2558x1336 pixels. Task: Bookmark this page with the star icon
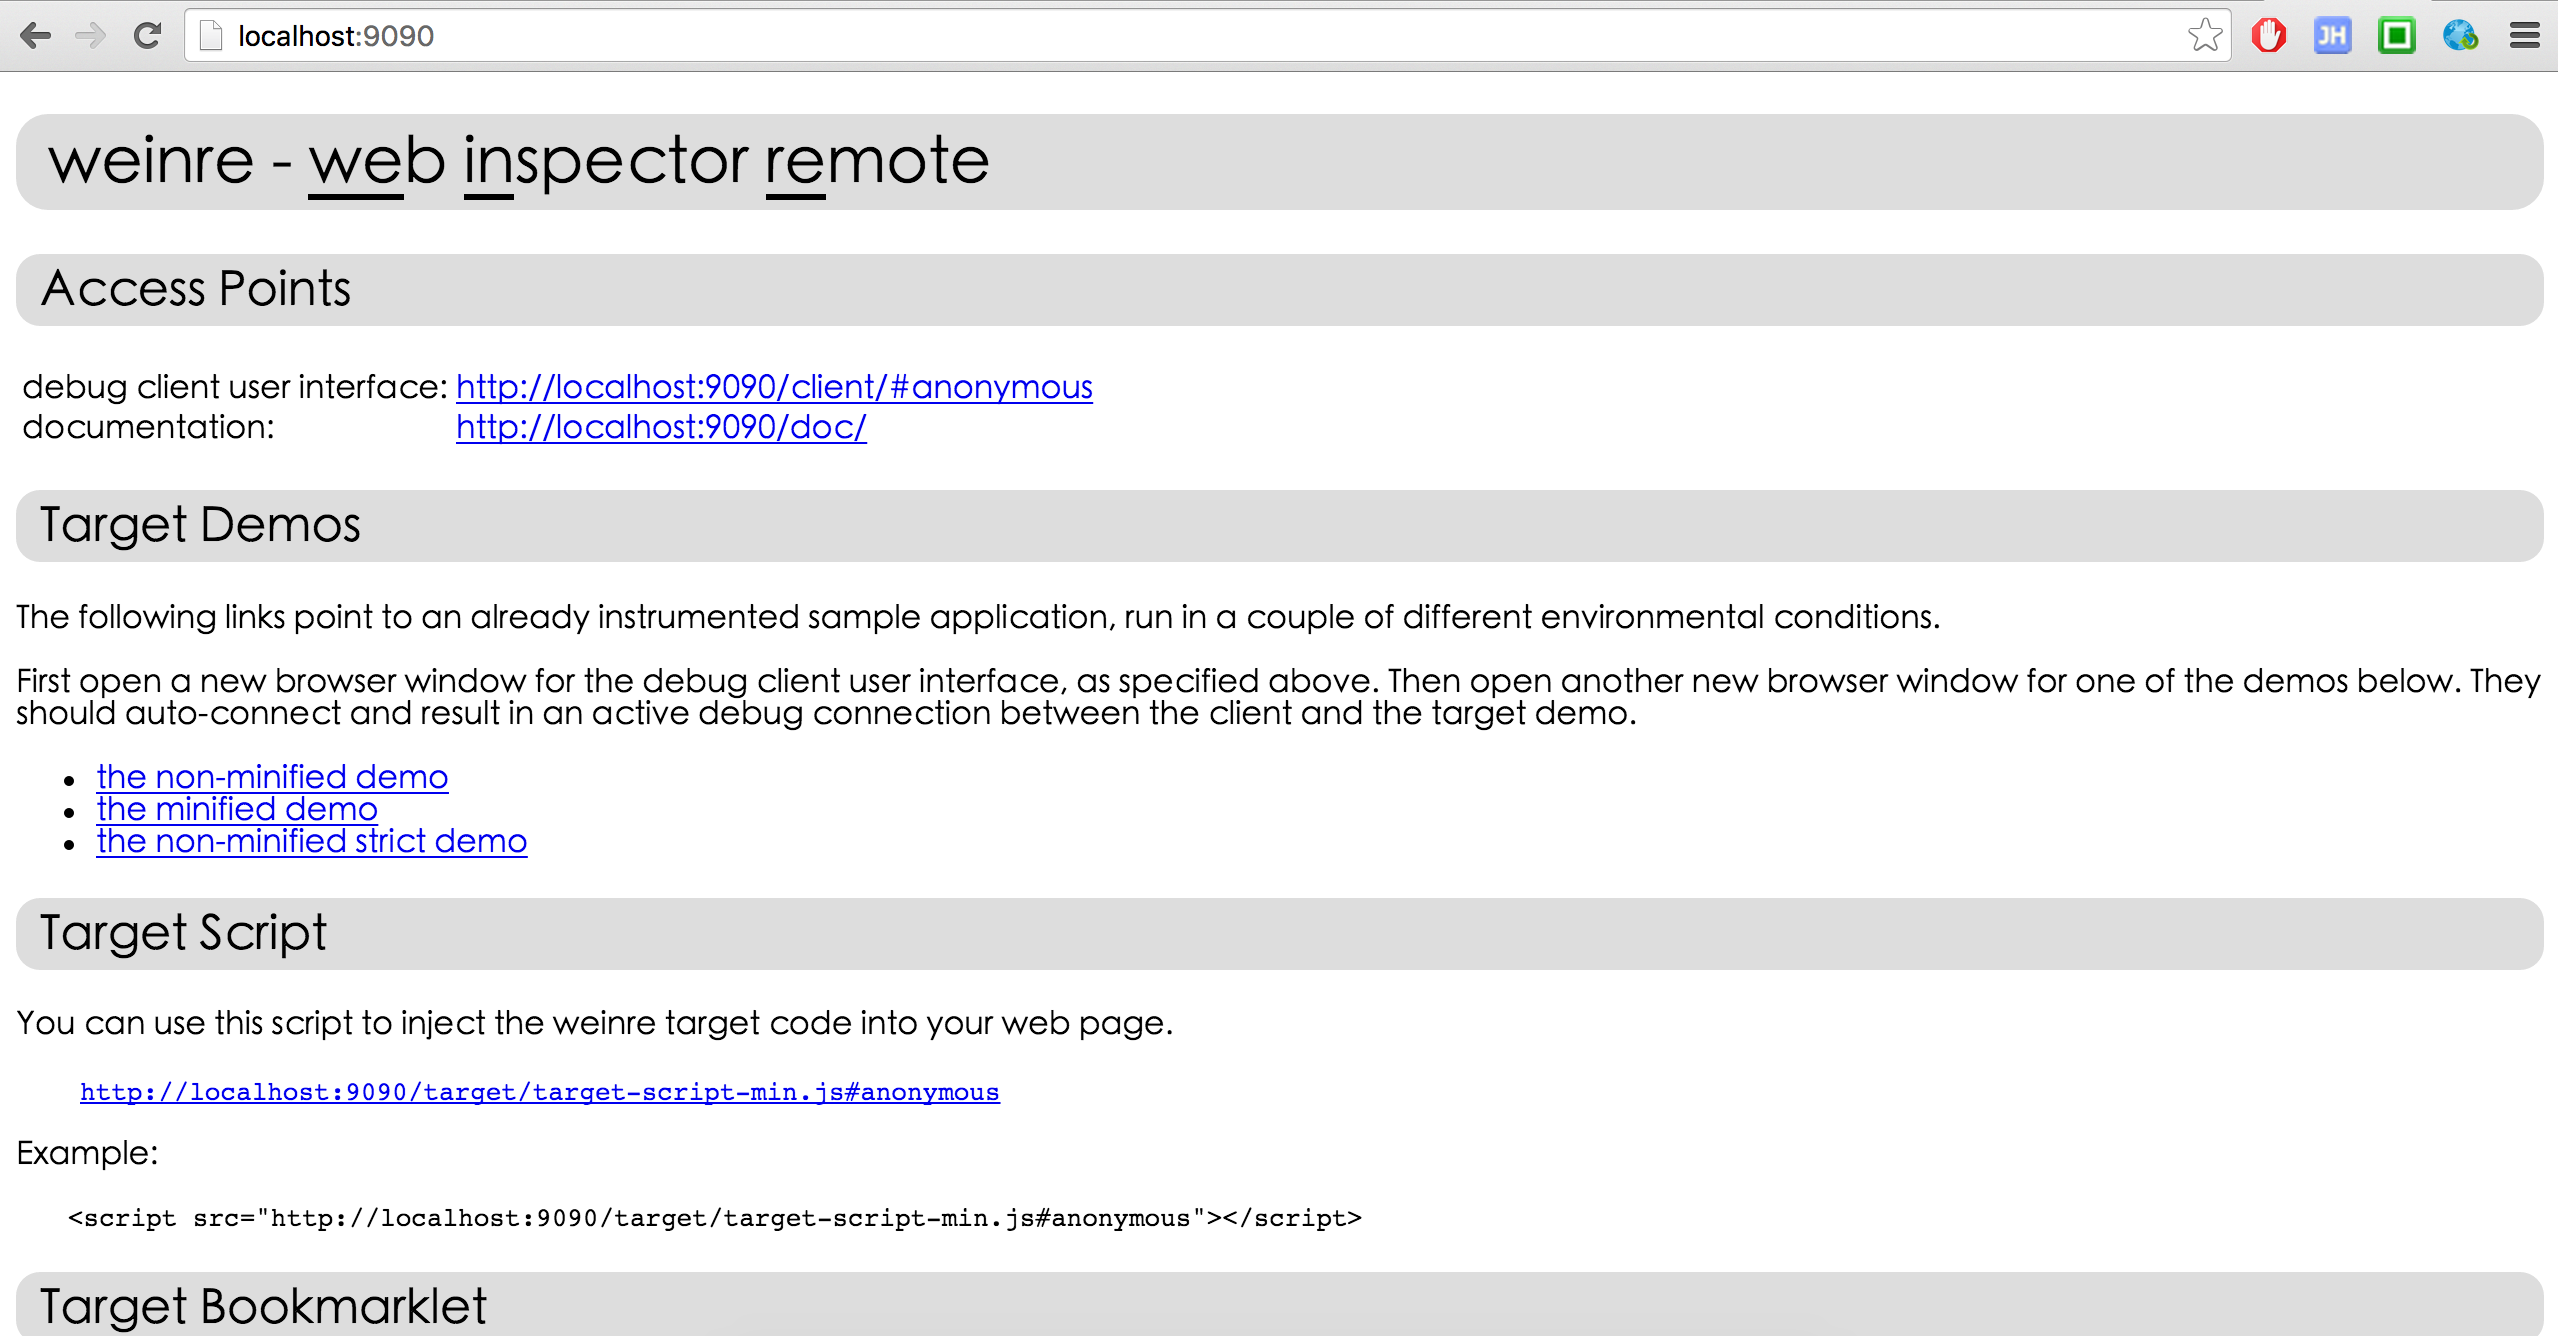[2204, 36]
